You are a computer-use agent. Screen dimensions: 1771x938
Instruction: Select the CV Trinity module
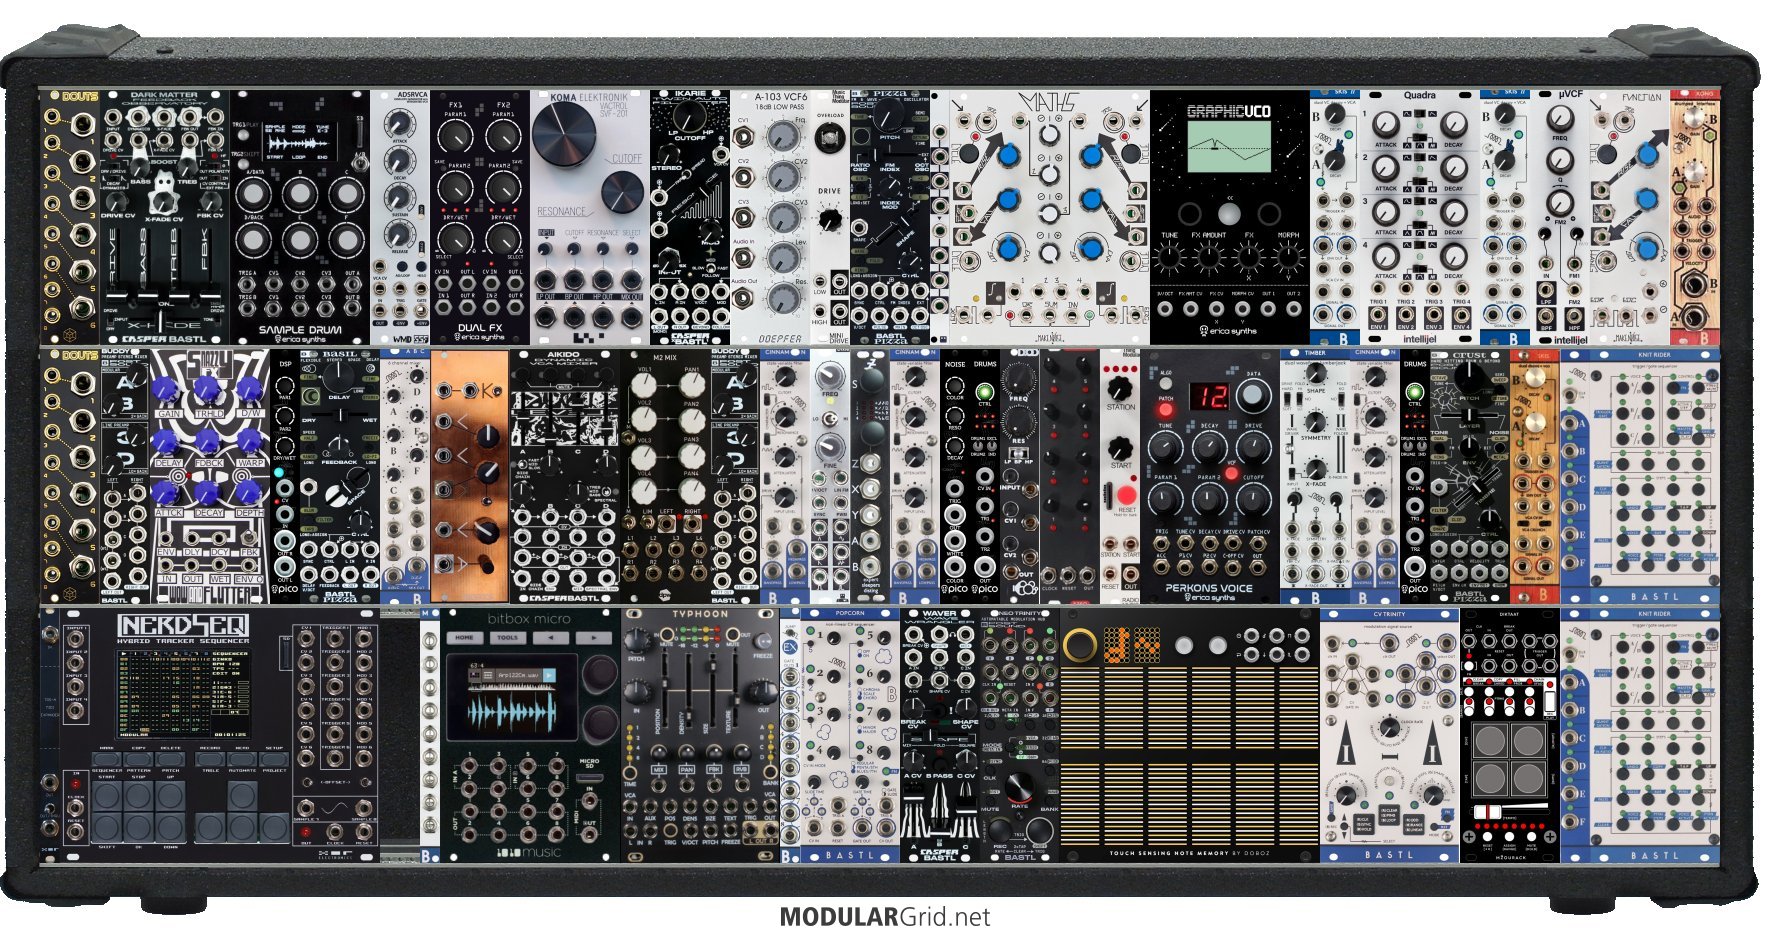[x=1390, y=735]
